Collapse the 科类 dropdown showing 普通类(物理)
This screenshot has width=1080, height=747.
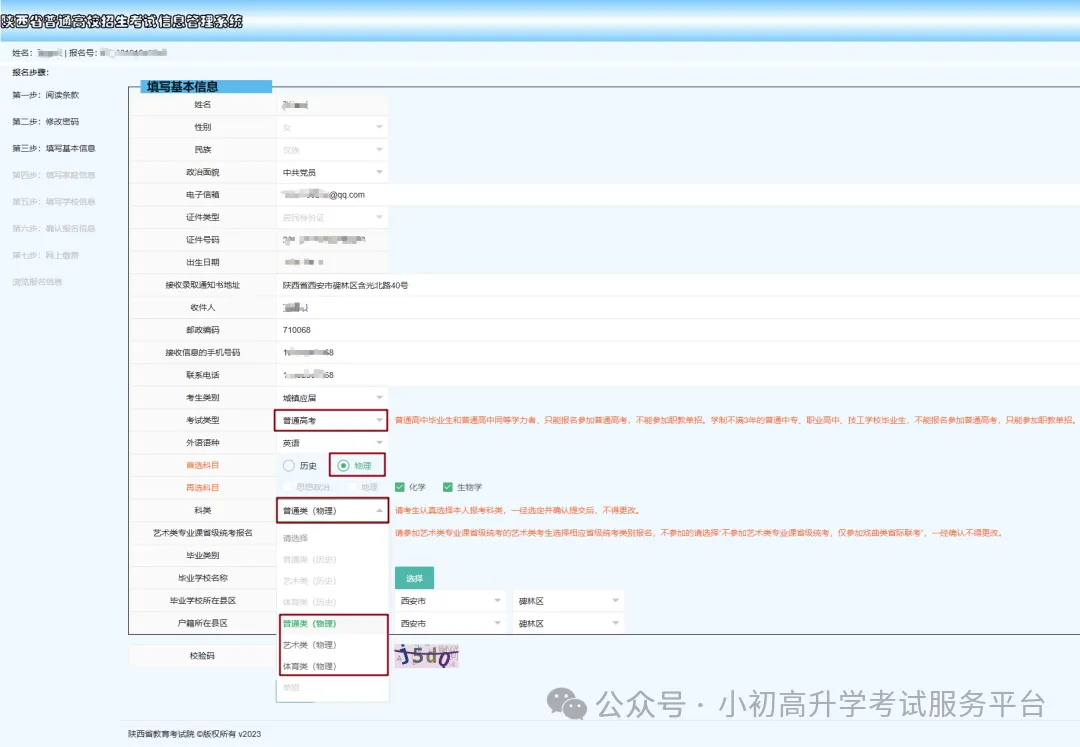tap(333, 511)
